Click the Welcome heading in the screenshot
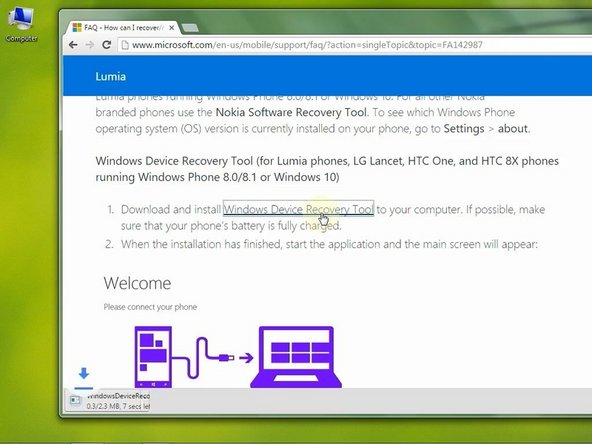This screenshot has height=444, width=592. pyautogui.click(x=137, y=283)
